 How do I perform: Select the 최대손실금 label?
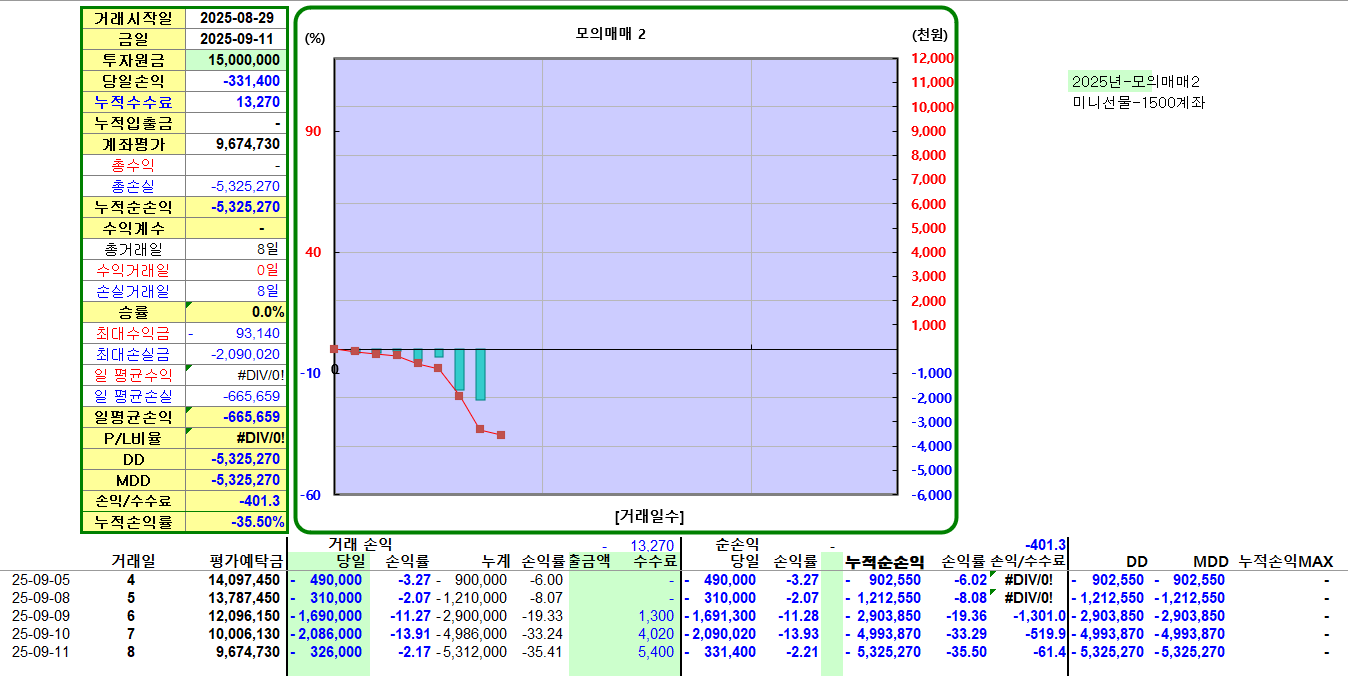pos(133,354)
